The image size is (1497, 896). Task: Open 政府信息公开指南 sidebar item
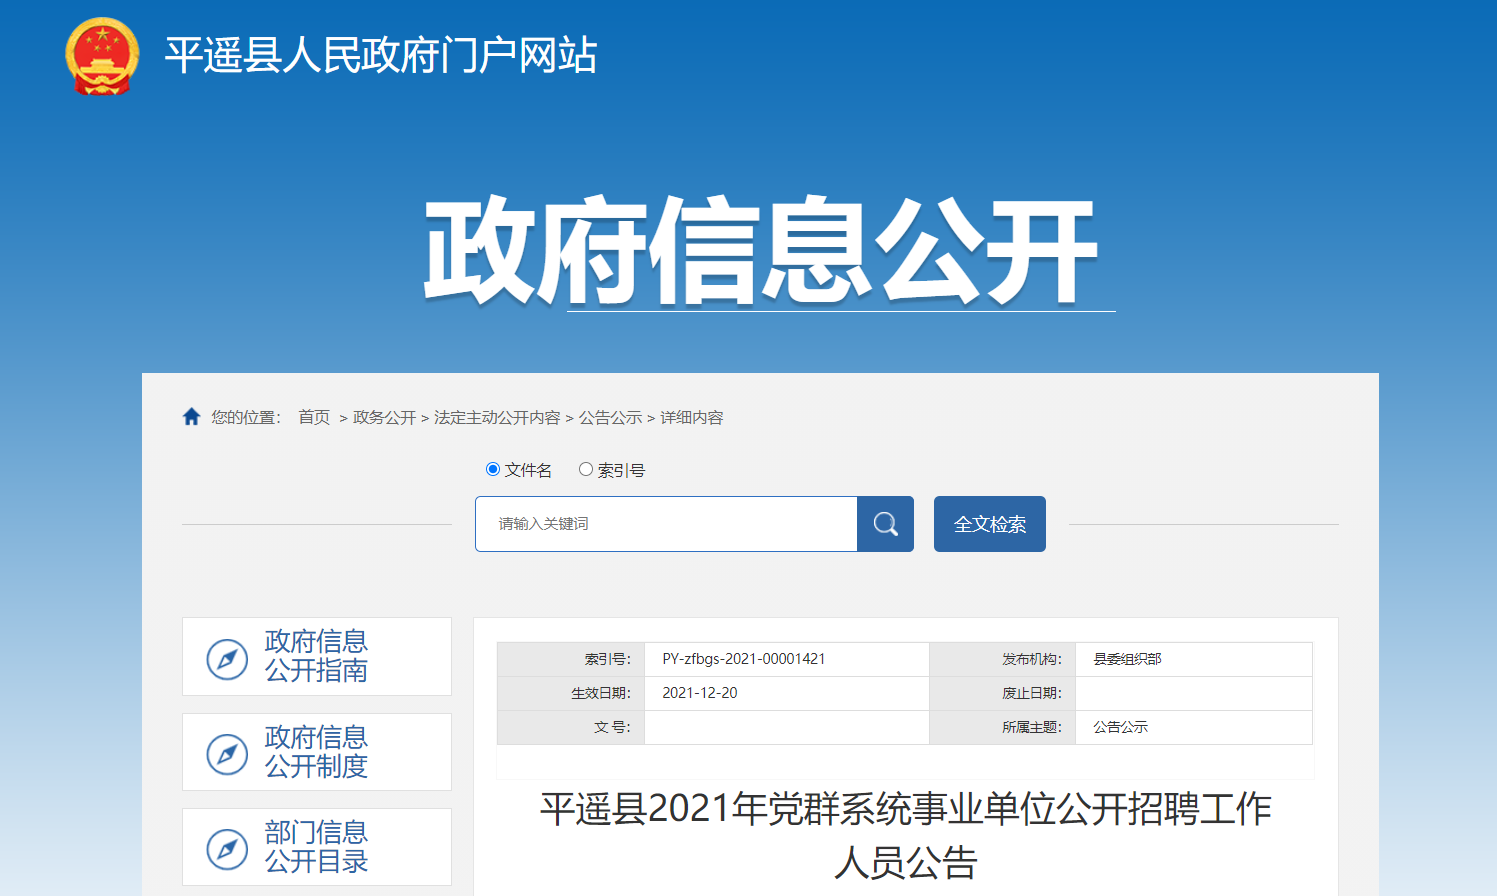coord(317,656)
